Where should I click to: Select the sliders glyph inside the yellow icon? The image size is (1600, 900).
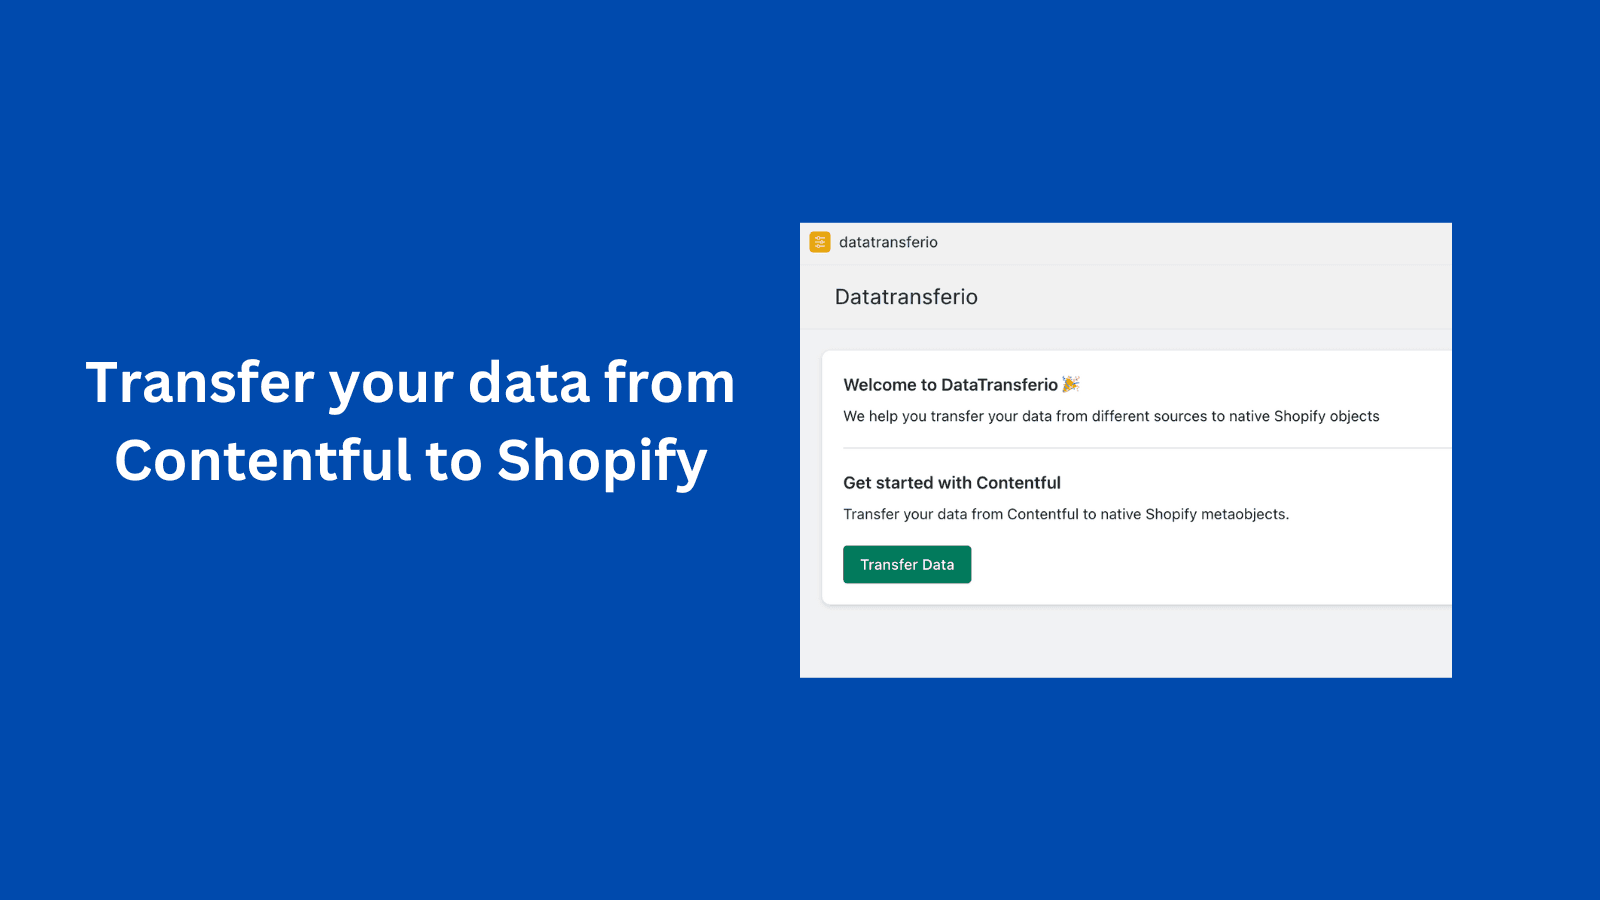point(819,241)
